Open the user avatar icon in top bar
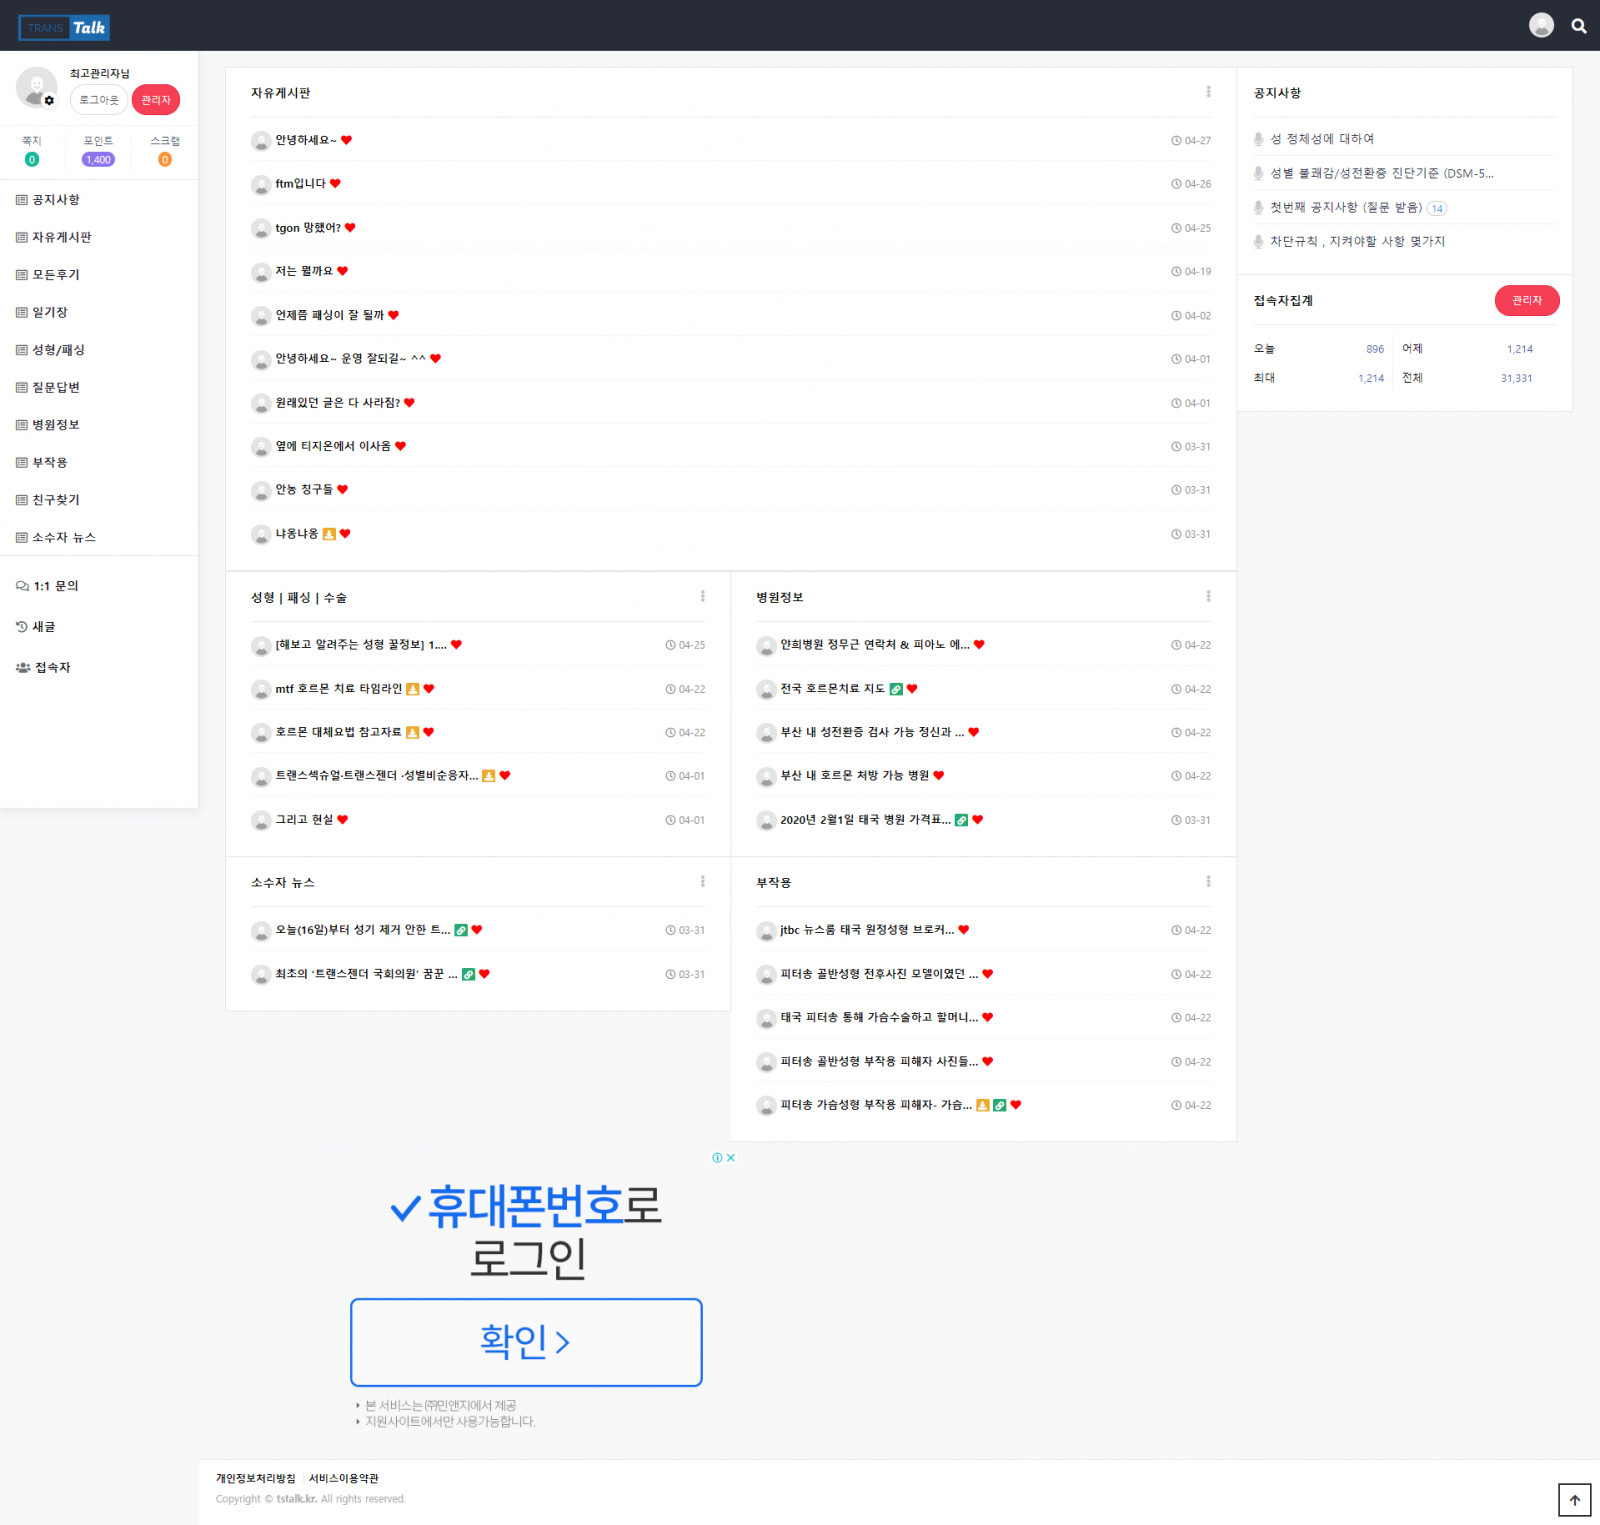The height and width of the screenshot is (1525, 1600). (1541, 26)
